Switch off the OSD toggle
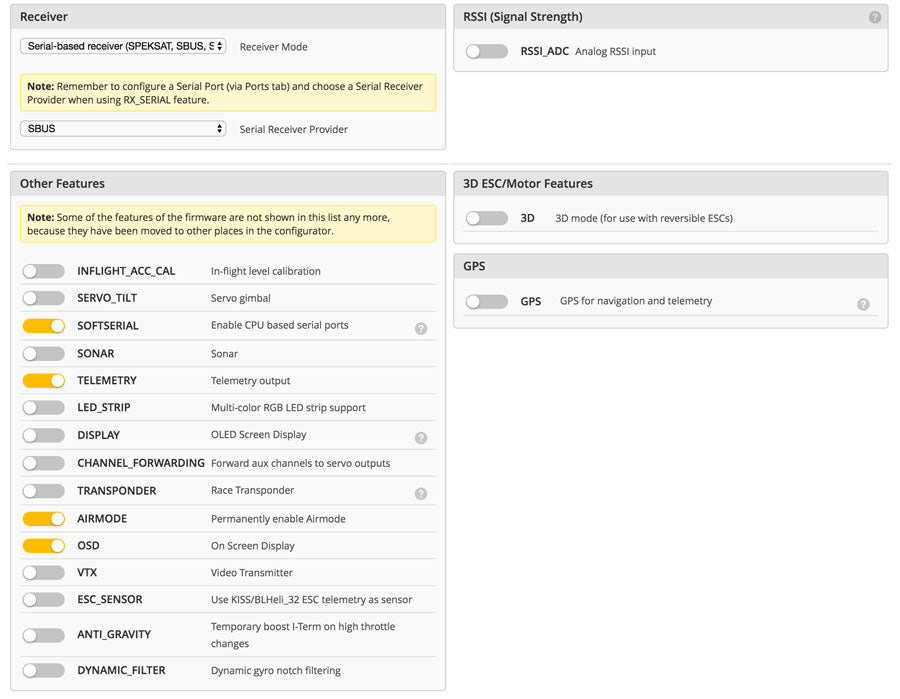 [44, 545]
